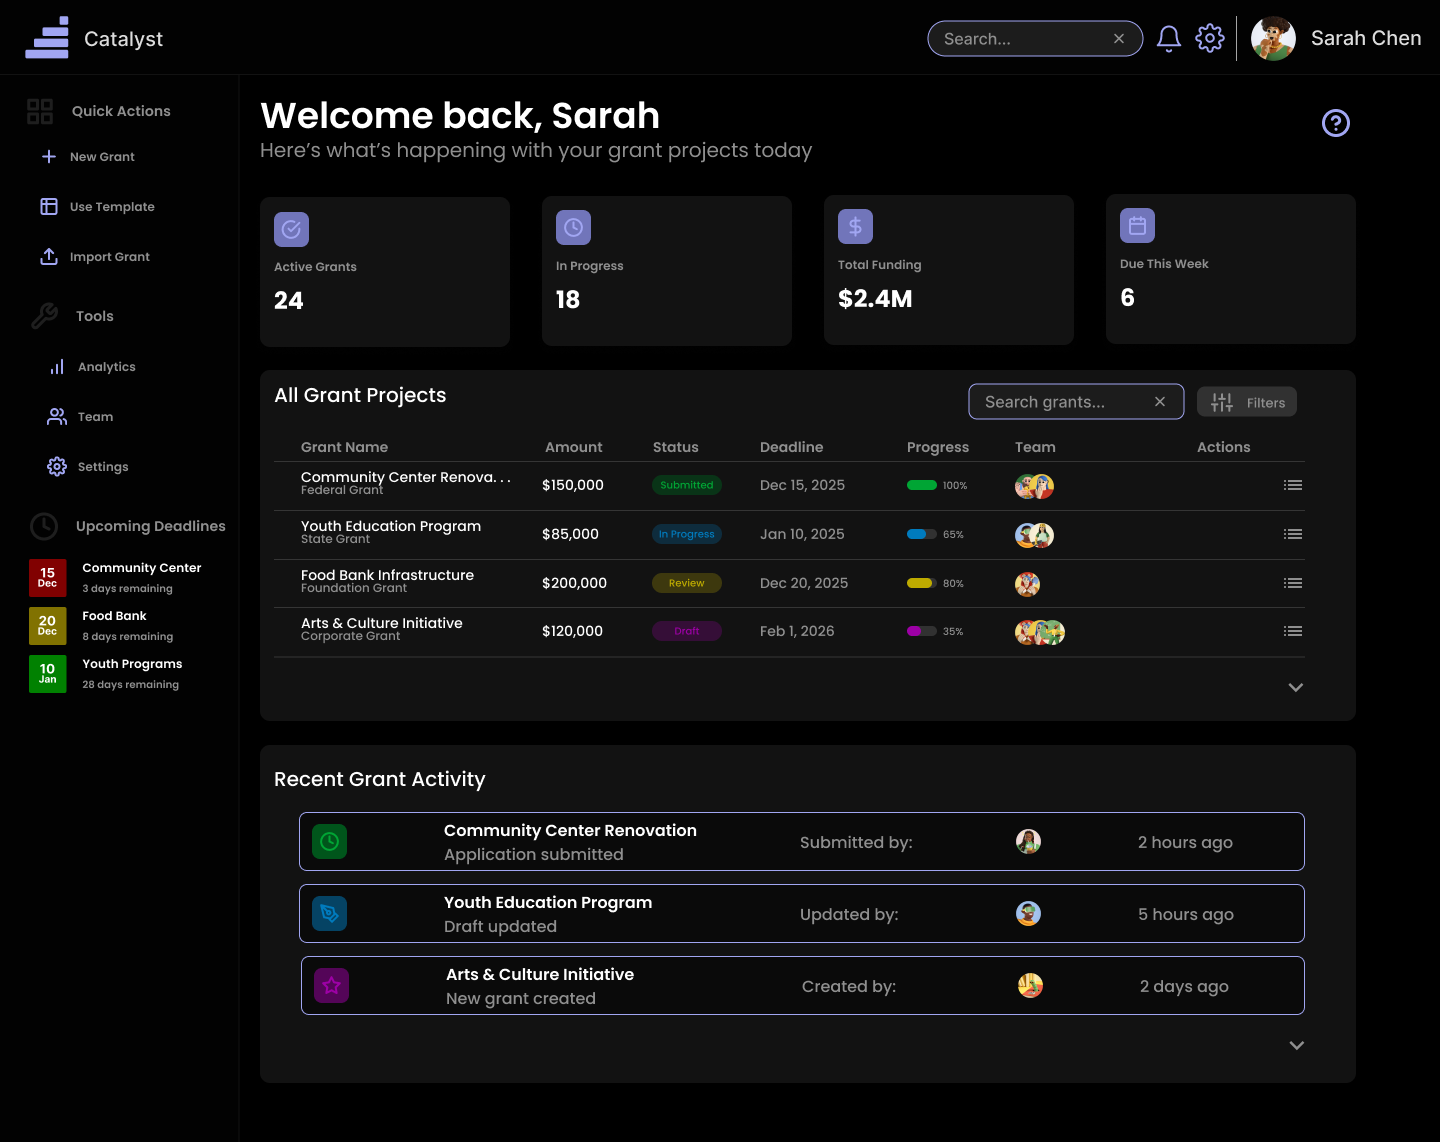Open settings gear in top bar
The height and width of the screenshot is (1142, 1440).
click(x=1210, y=39)
